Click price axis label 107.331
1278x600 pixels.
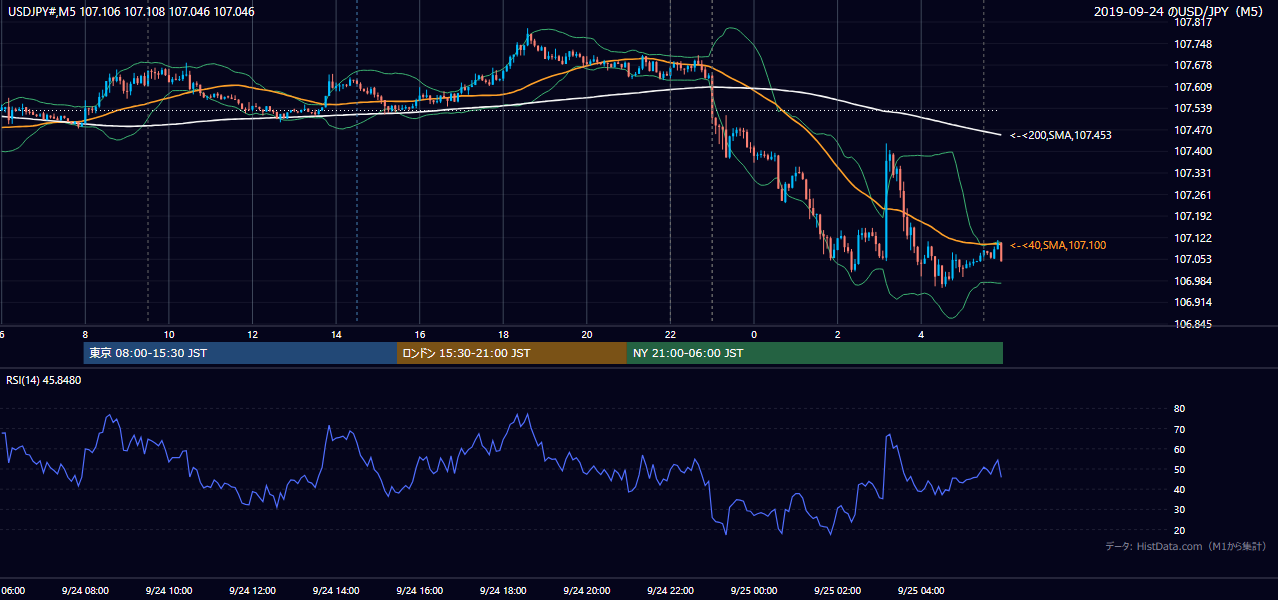point(1194,173)
